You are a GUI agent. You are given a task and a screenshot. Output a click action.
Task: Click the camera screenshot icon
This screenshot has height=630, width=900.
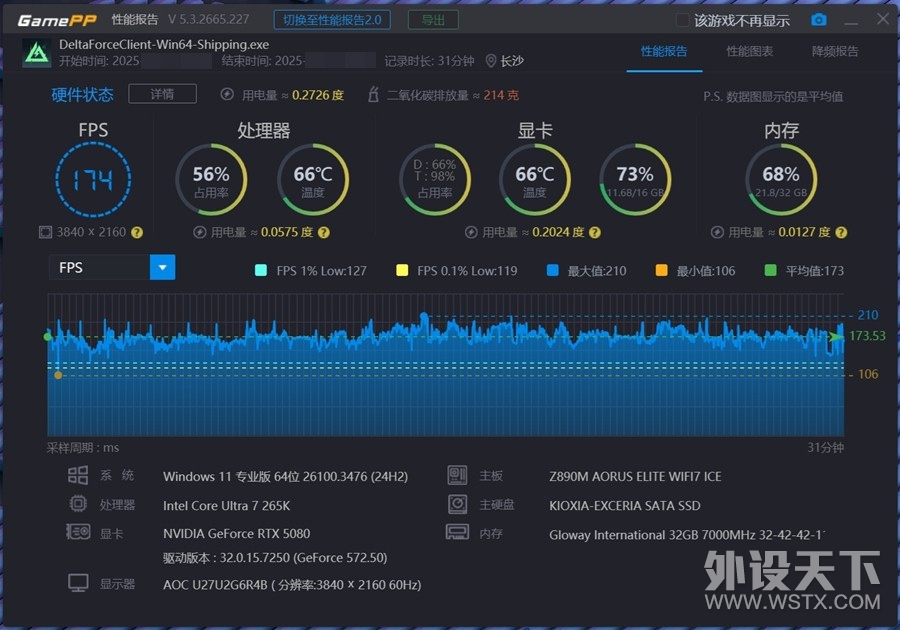pos(818,20)
